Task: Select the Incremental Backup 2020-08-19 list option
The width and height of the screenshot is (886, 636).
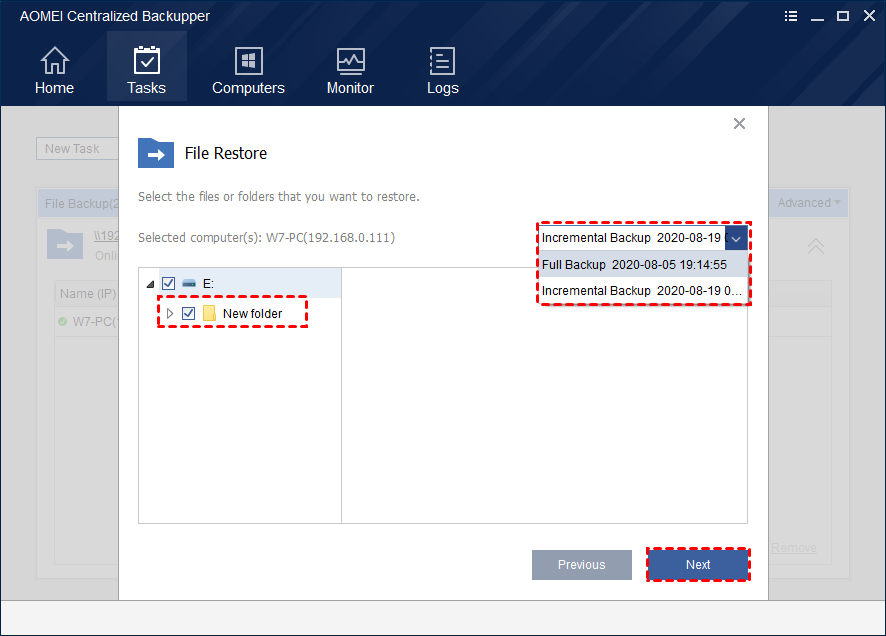Action: [x=643, y=291]
